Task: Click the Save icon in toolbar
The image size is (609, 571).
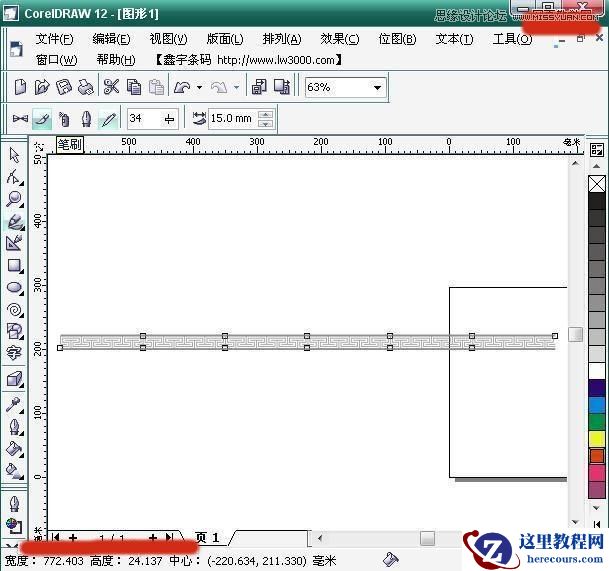Action: [x=64, y=87]
